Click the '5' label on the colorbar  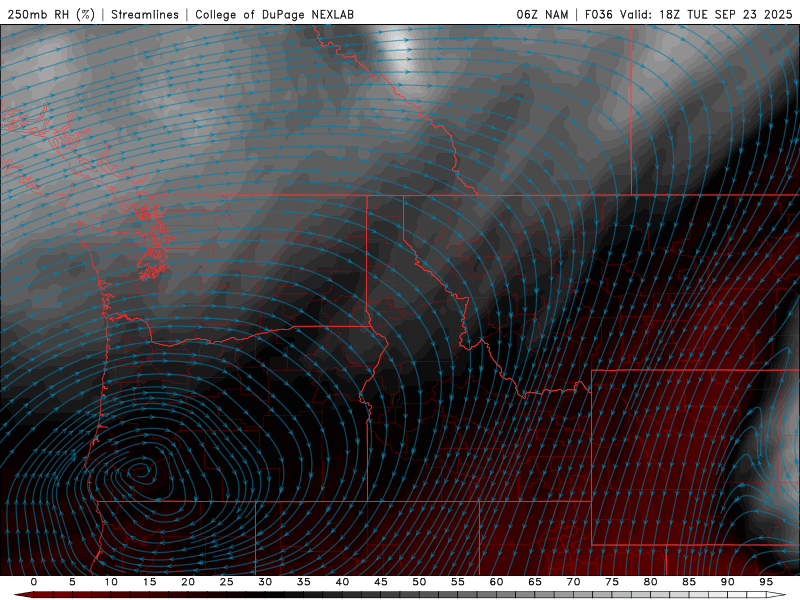point(72,582)
